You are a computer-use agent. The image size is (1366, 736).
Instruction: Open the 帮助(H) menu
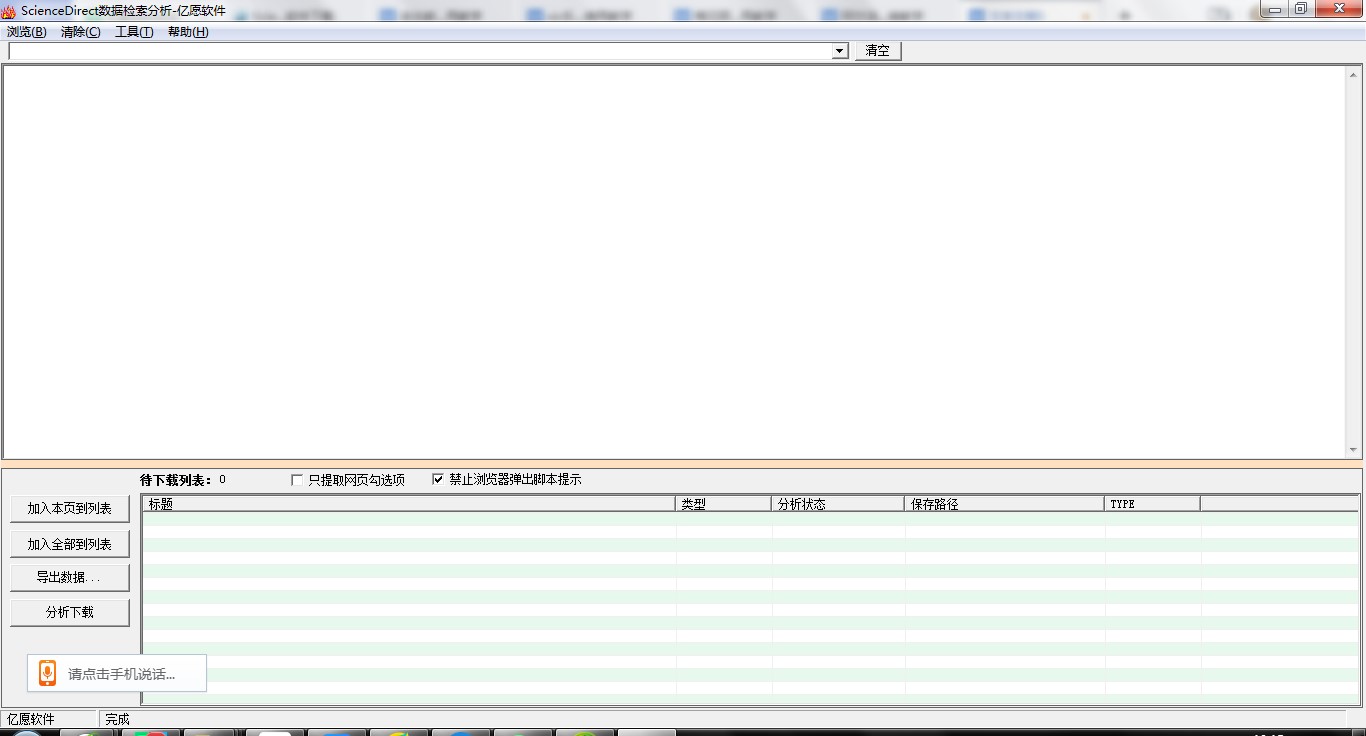tap(188, 32)
